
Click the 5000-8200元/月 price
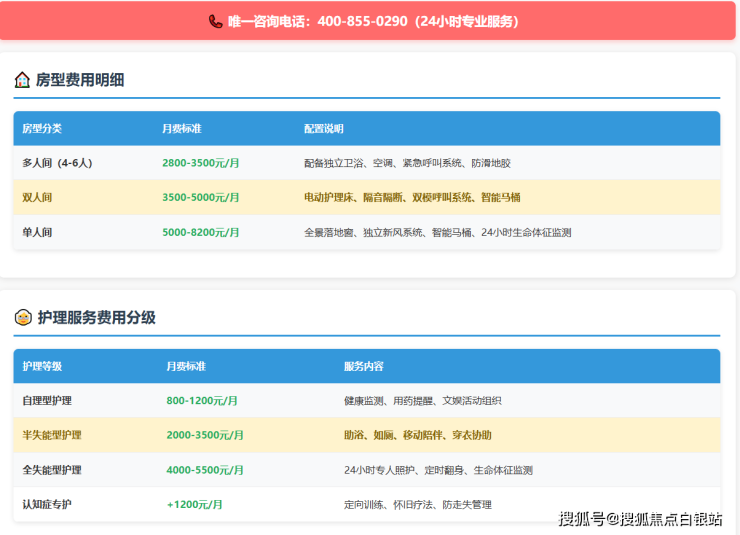[201, 232]
